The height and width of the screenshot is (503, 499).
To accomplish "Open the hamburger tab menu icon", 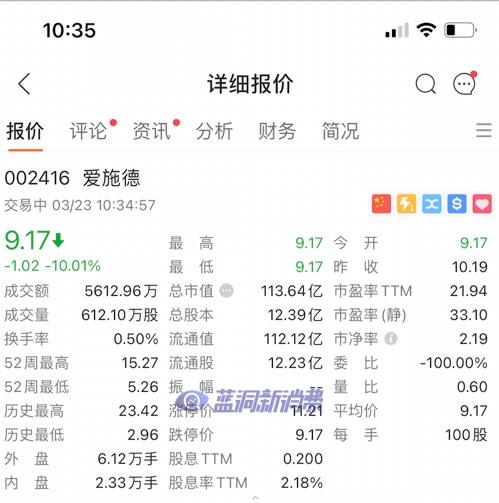I will [484, 130].
